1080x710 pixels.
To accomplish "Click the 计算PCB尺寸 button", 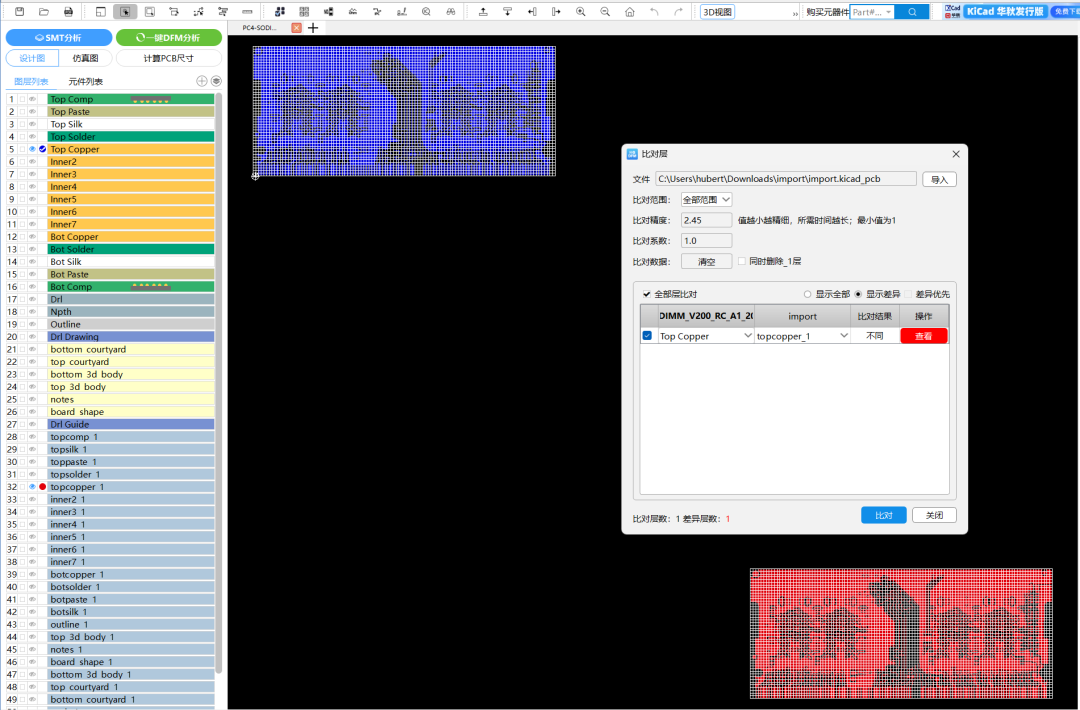I will [169, 58].
